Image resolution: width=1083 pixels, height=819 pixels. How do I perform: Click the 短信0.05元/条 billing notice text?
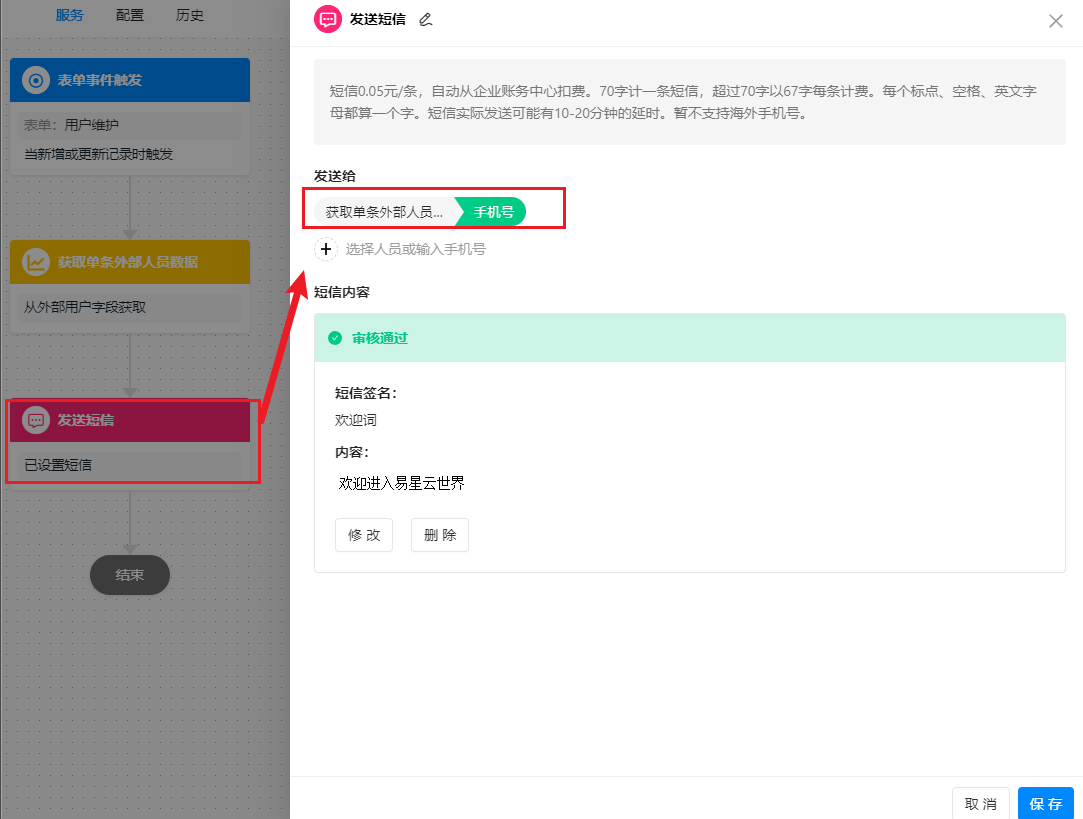(683, 102)
